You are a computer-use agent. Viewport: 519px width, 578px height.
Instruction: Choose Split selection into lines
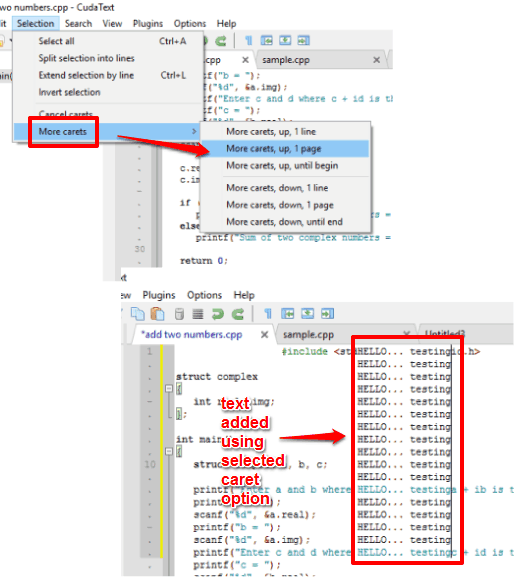click(108, 58)
